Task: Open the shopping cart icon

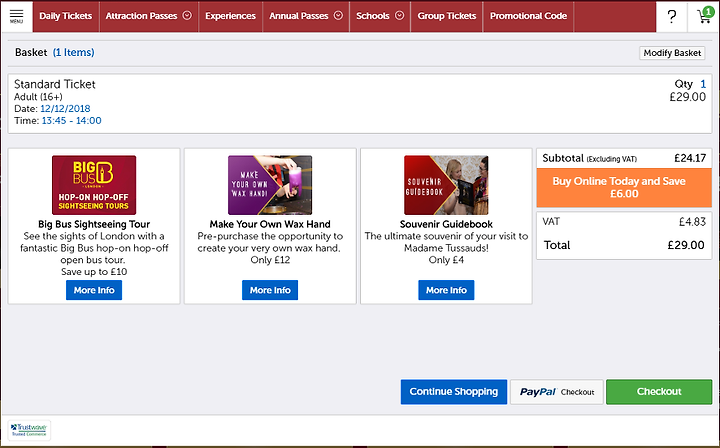Action: [x=704, y=17]
